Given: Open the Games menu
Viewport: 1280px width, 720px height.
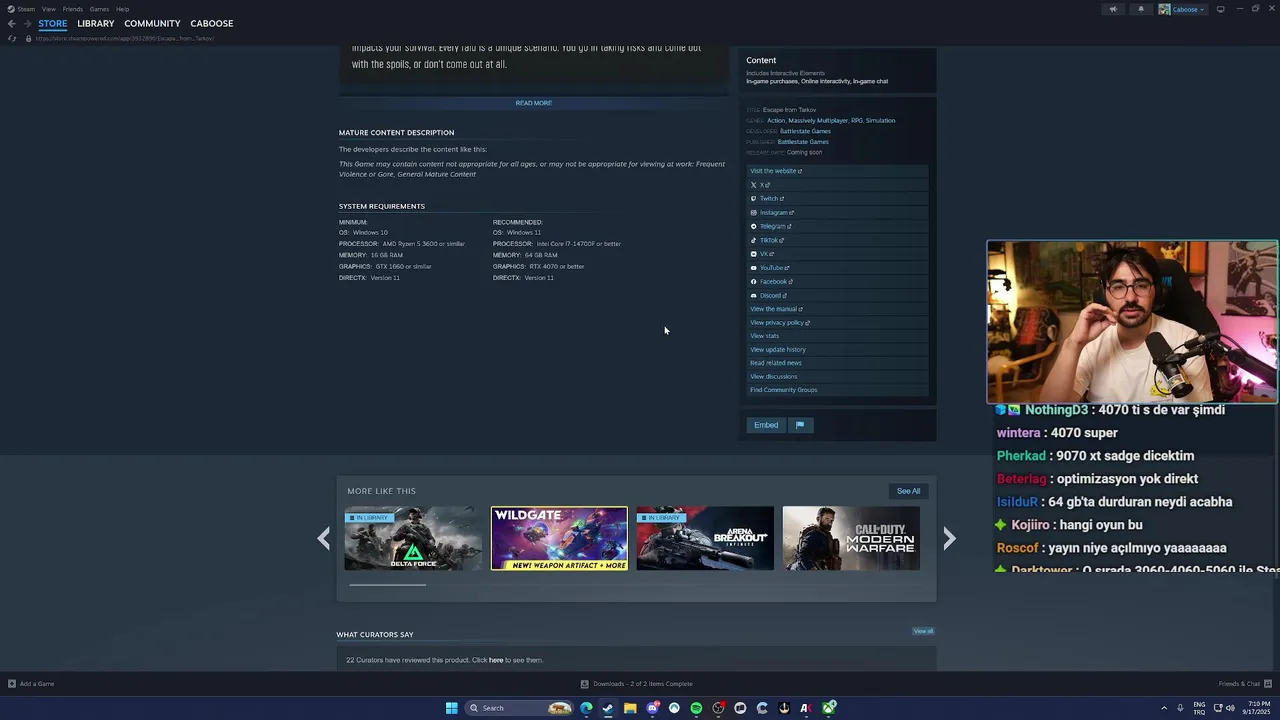Looking at the screenshot, I should click(x=99, y=9).
